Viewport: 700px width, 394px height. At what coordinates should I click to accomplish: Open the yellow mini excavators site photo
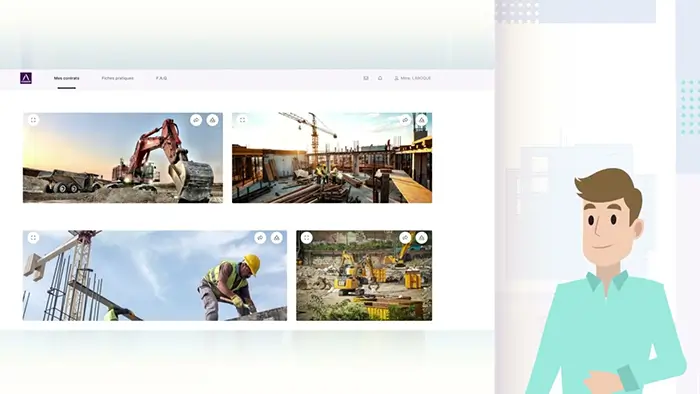364,275
